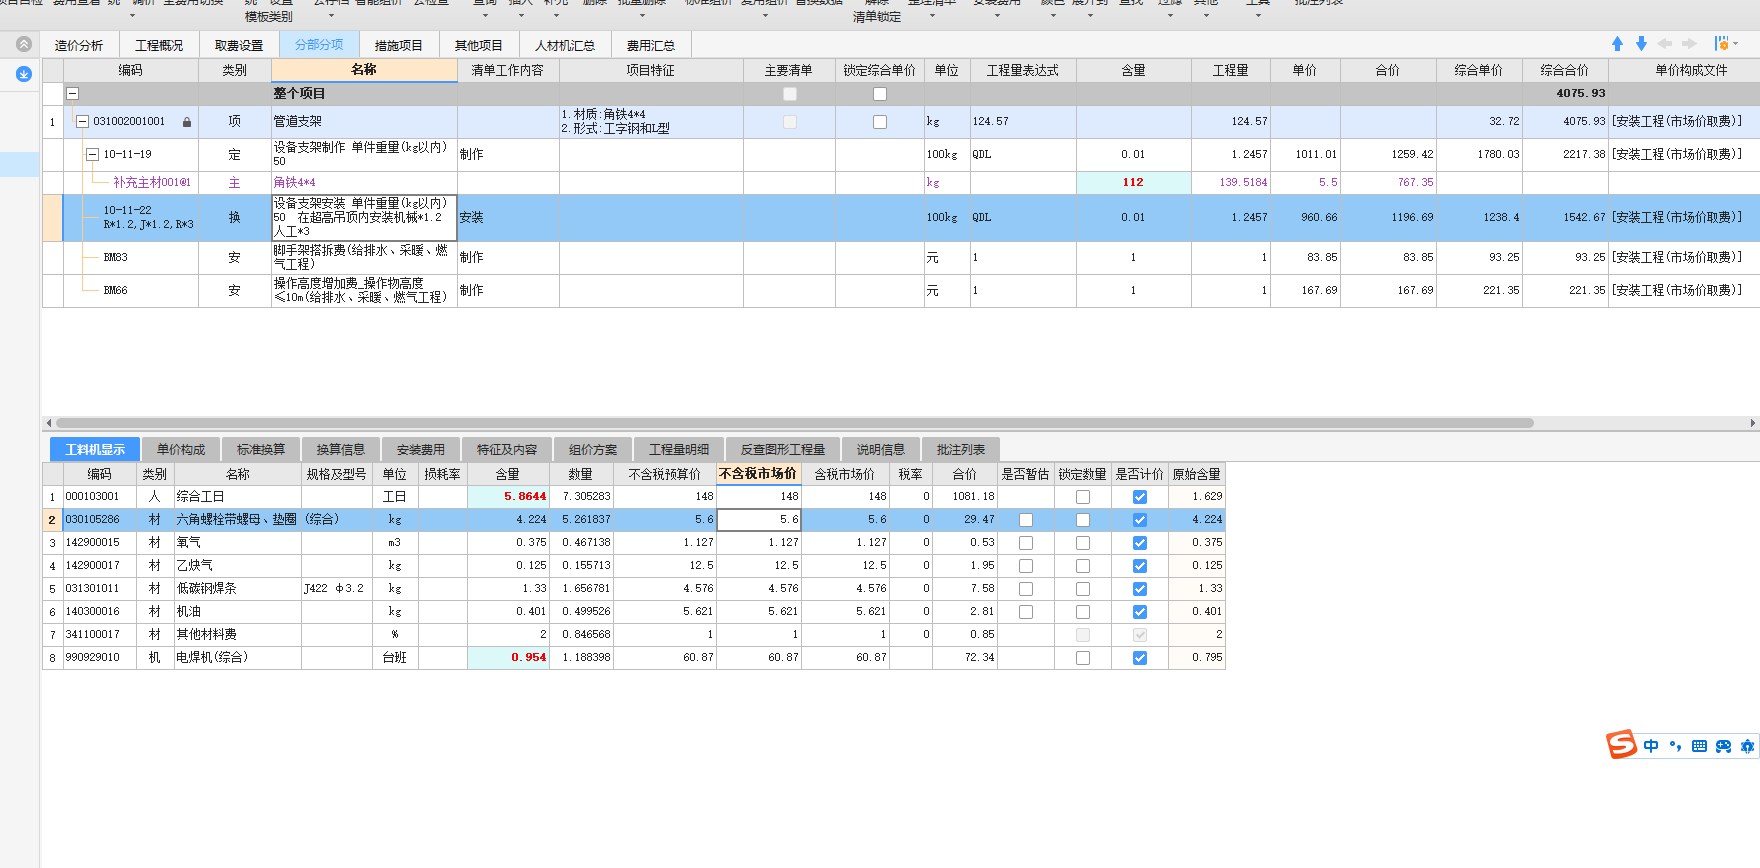Viewport: 1760px width, 868px height.
Task: Switch to the 标准换算 lower tab
Action: pos(261,450)
